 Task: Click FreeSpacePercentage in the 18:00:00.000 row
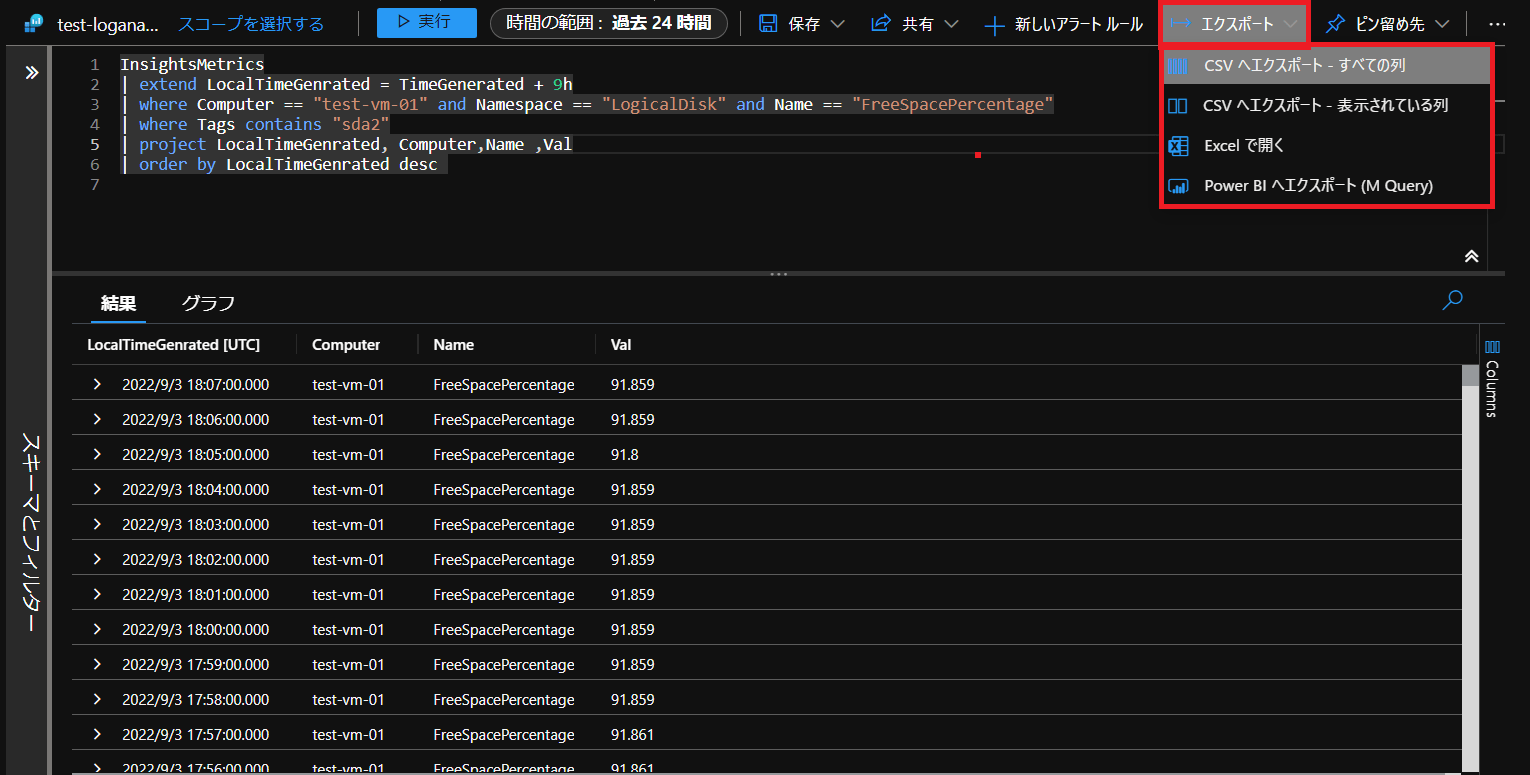tap(504, 630)
